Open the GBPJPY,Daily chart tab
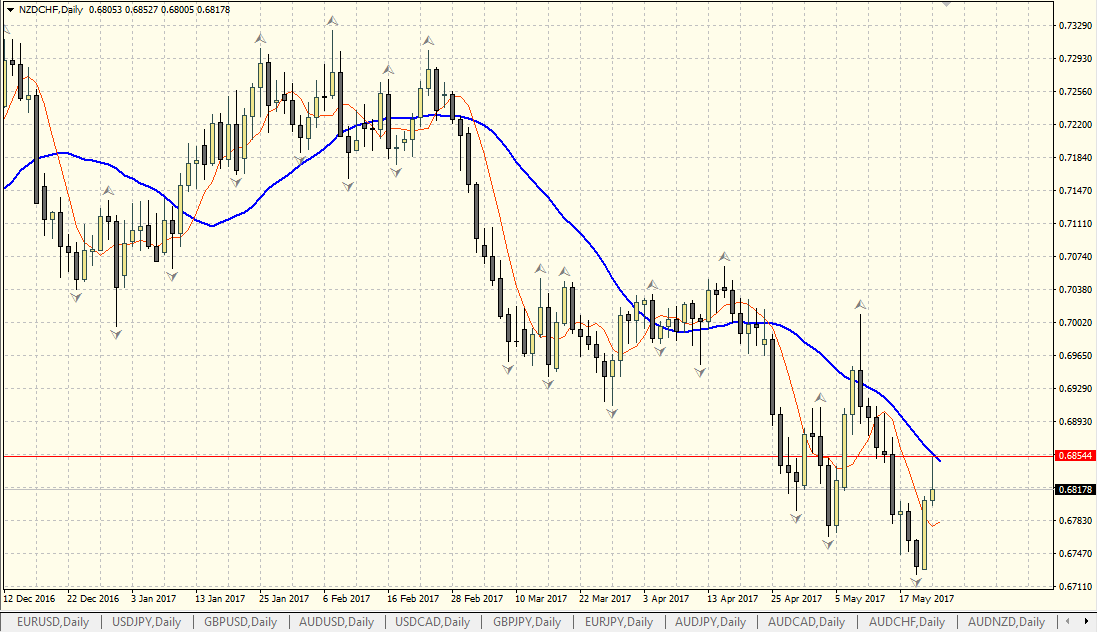The height and width of the screenshot is (632, 1097). 527,622
